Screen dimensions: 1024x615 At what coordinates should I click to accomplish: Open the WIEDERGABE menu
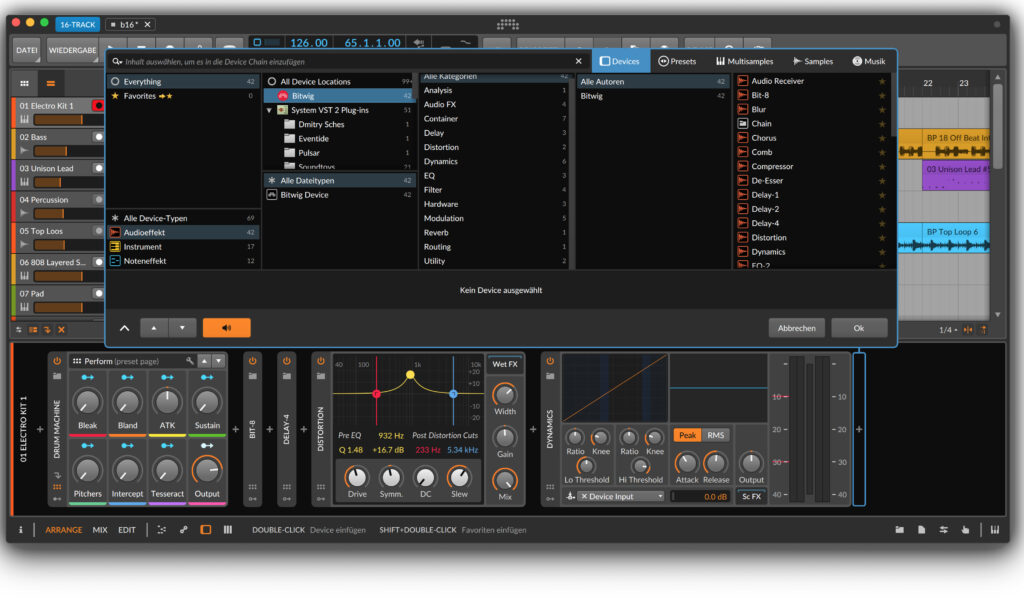point(72,50)
